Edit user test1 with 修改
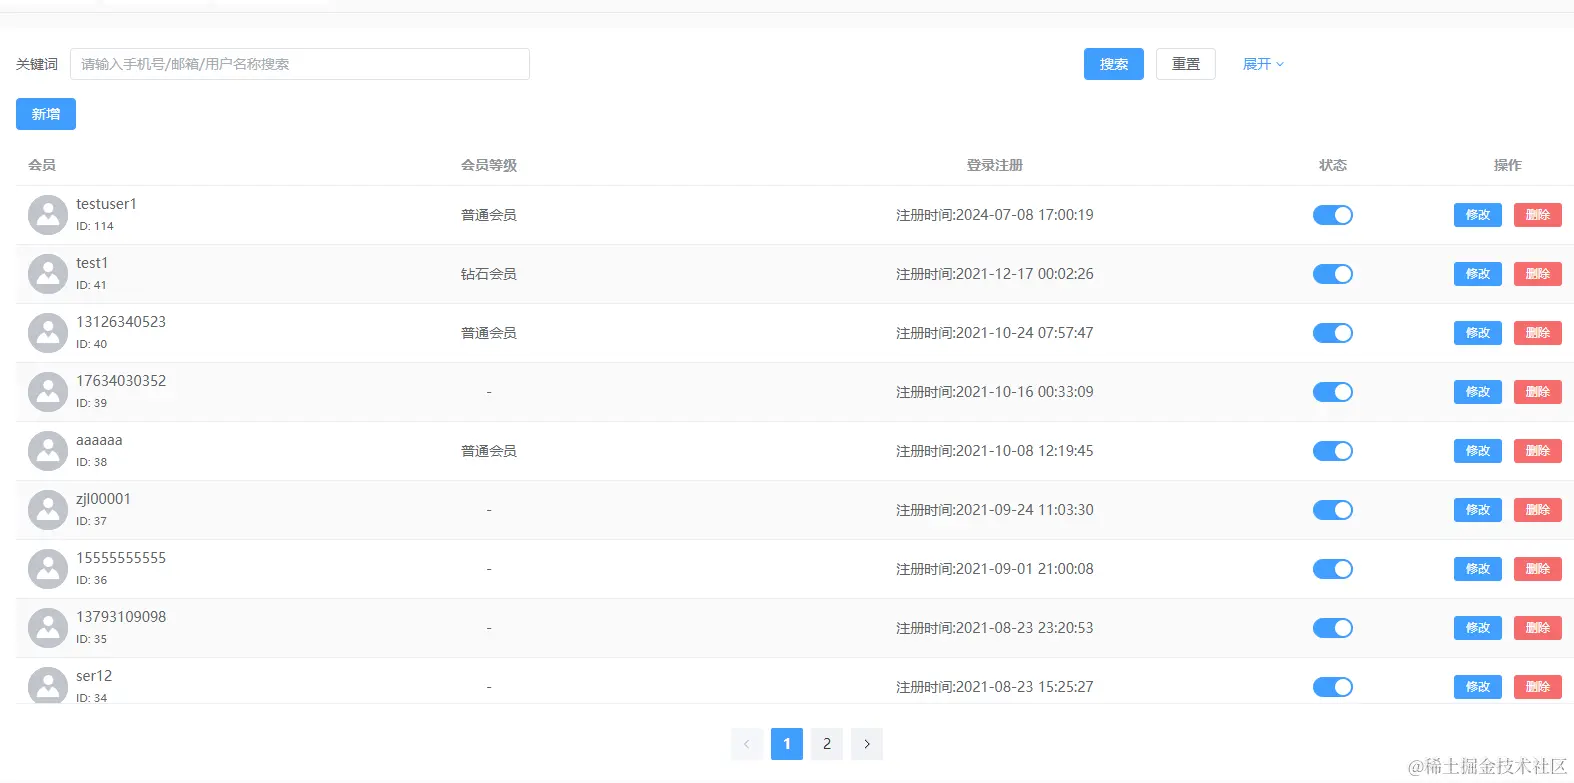The width and height of the screenshot is (1574, 783). tap(1478, 274)
